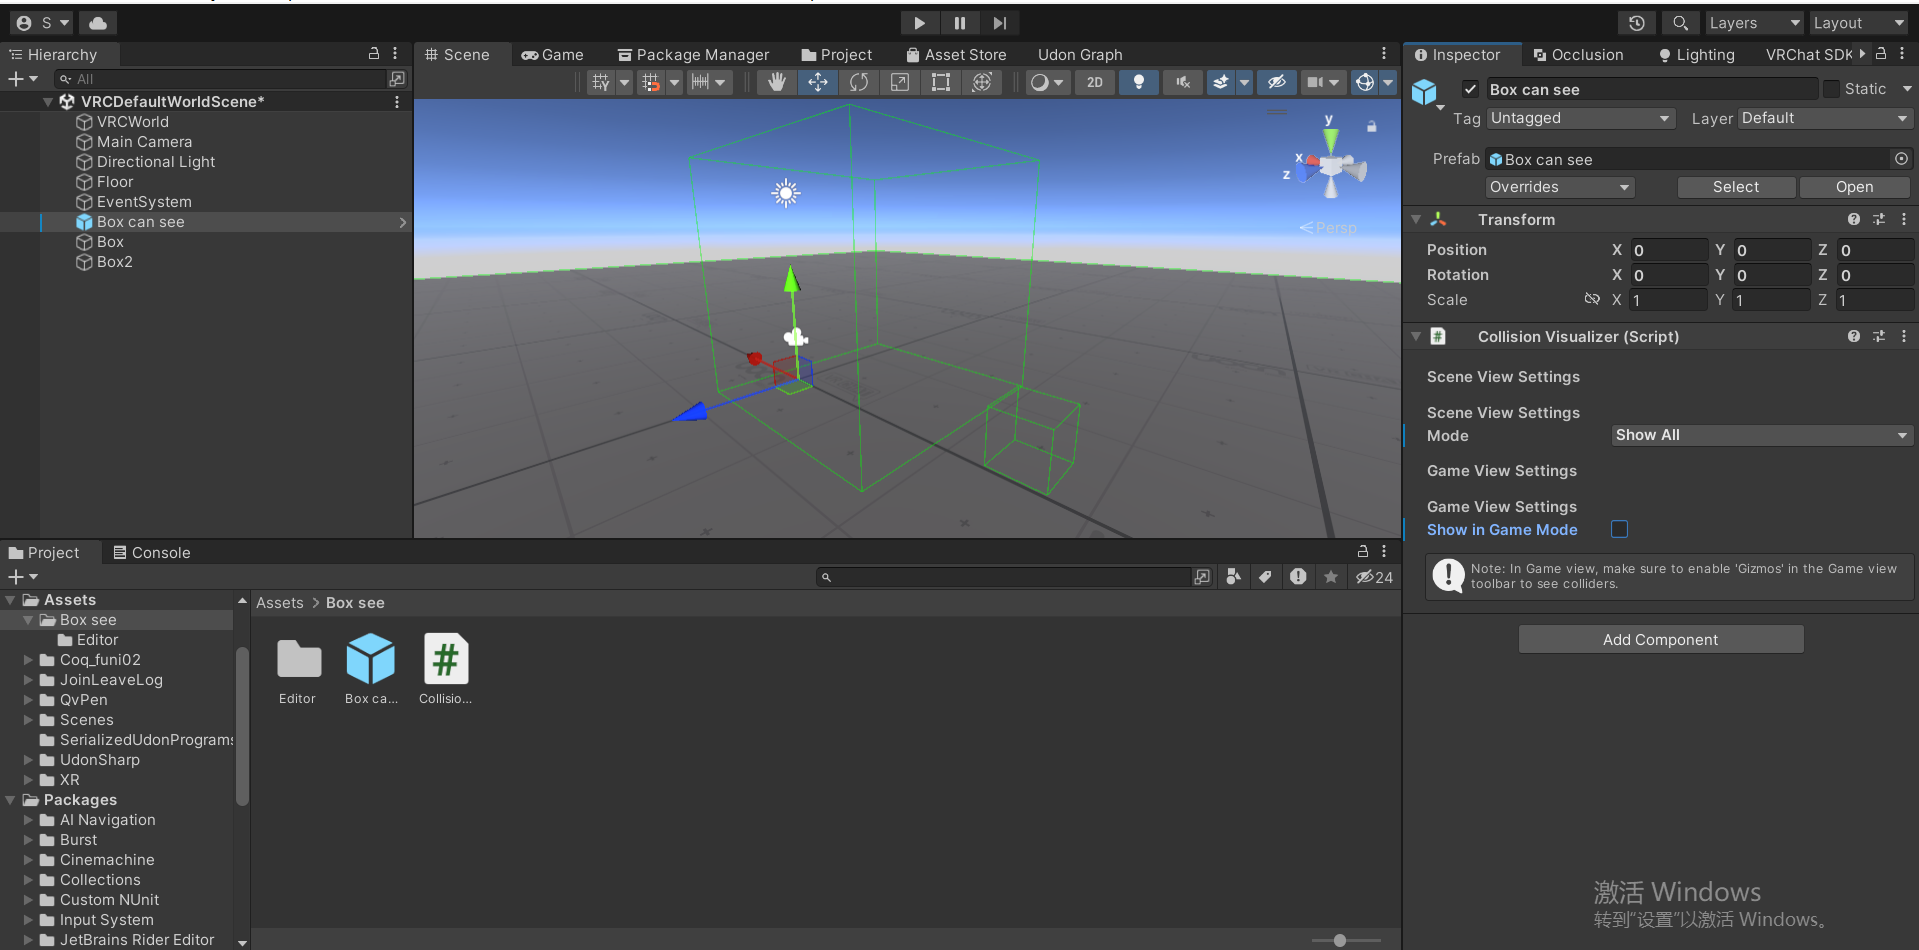
Task: Toggle the active checkbox next to Box can see
Action: tap(1470, 89)
